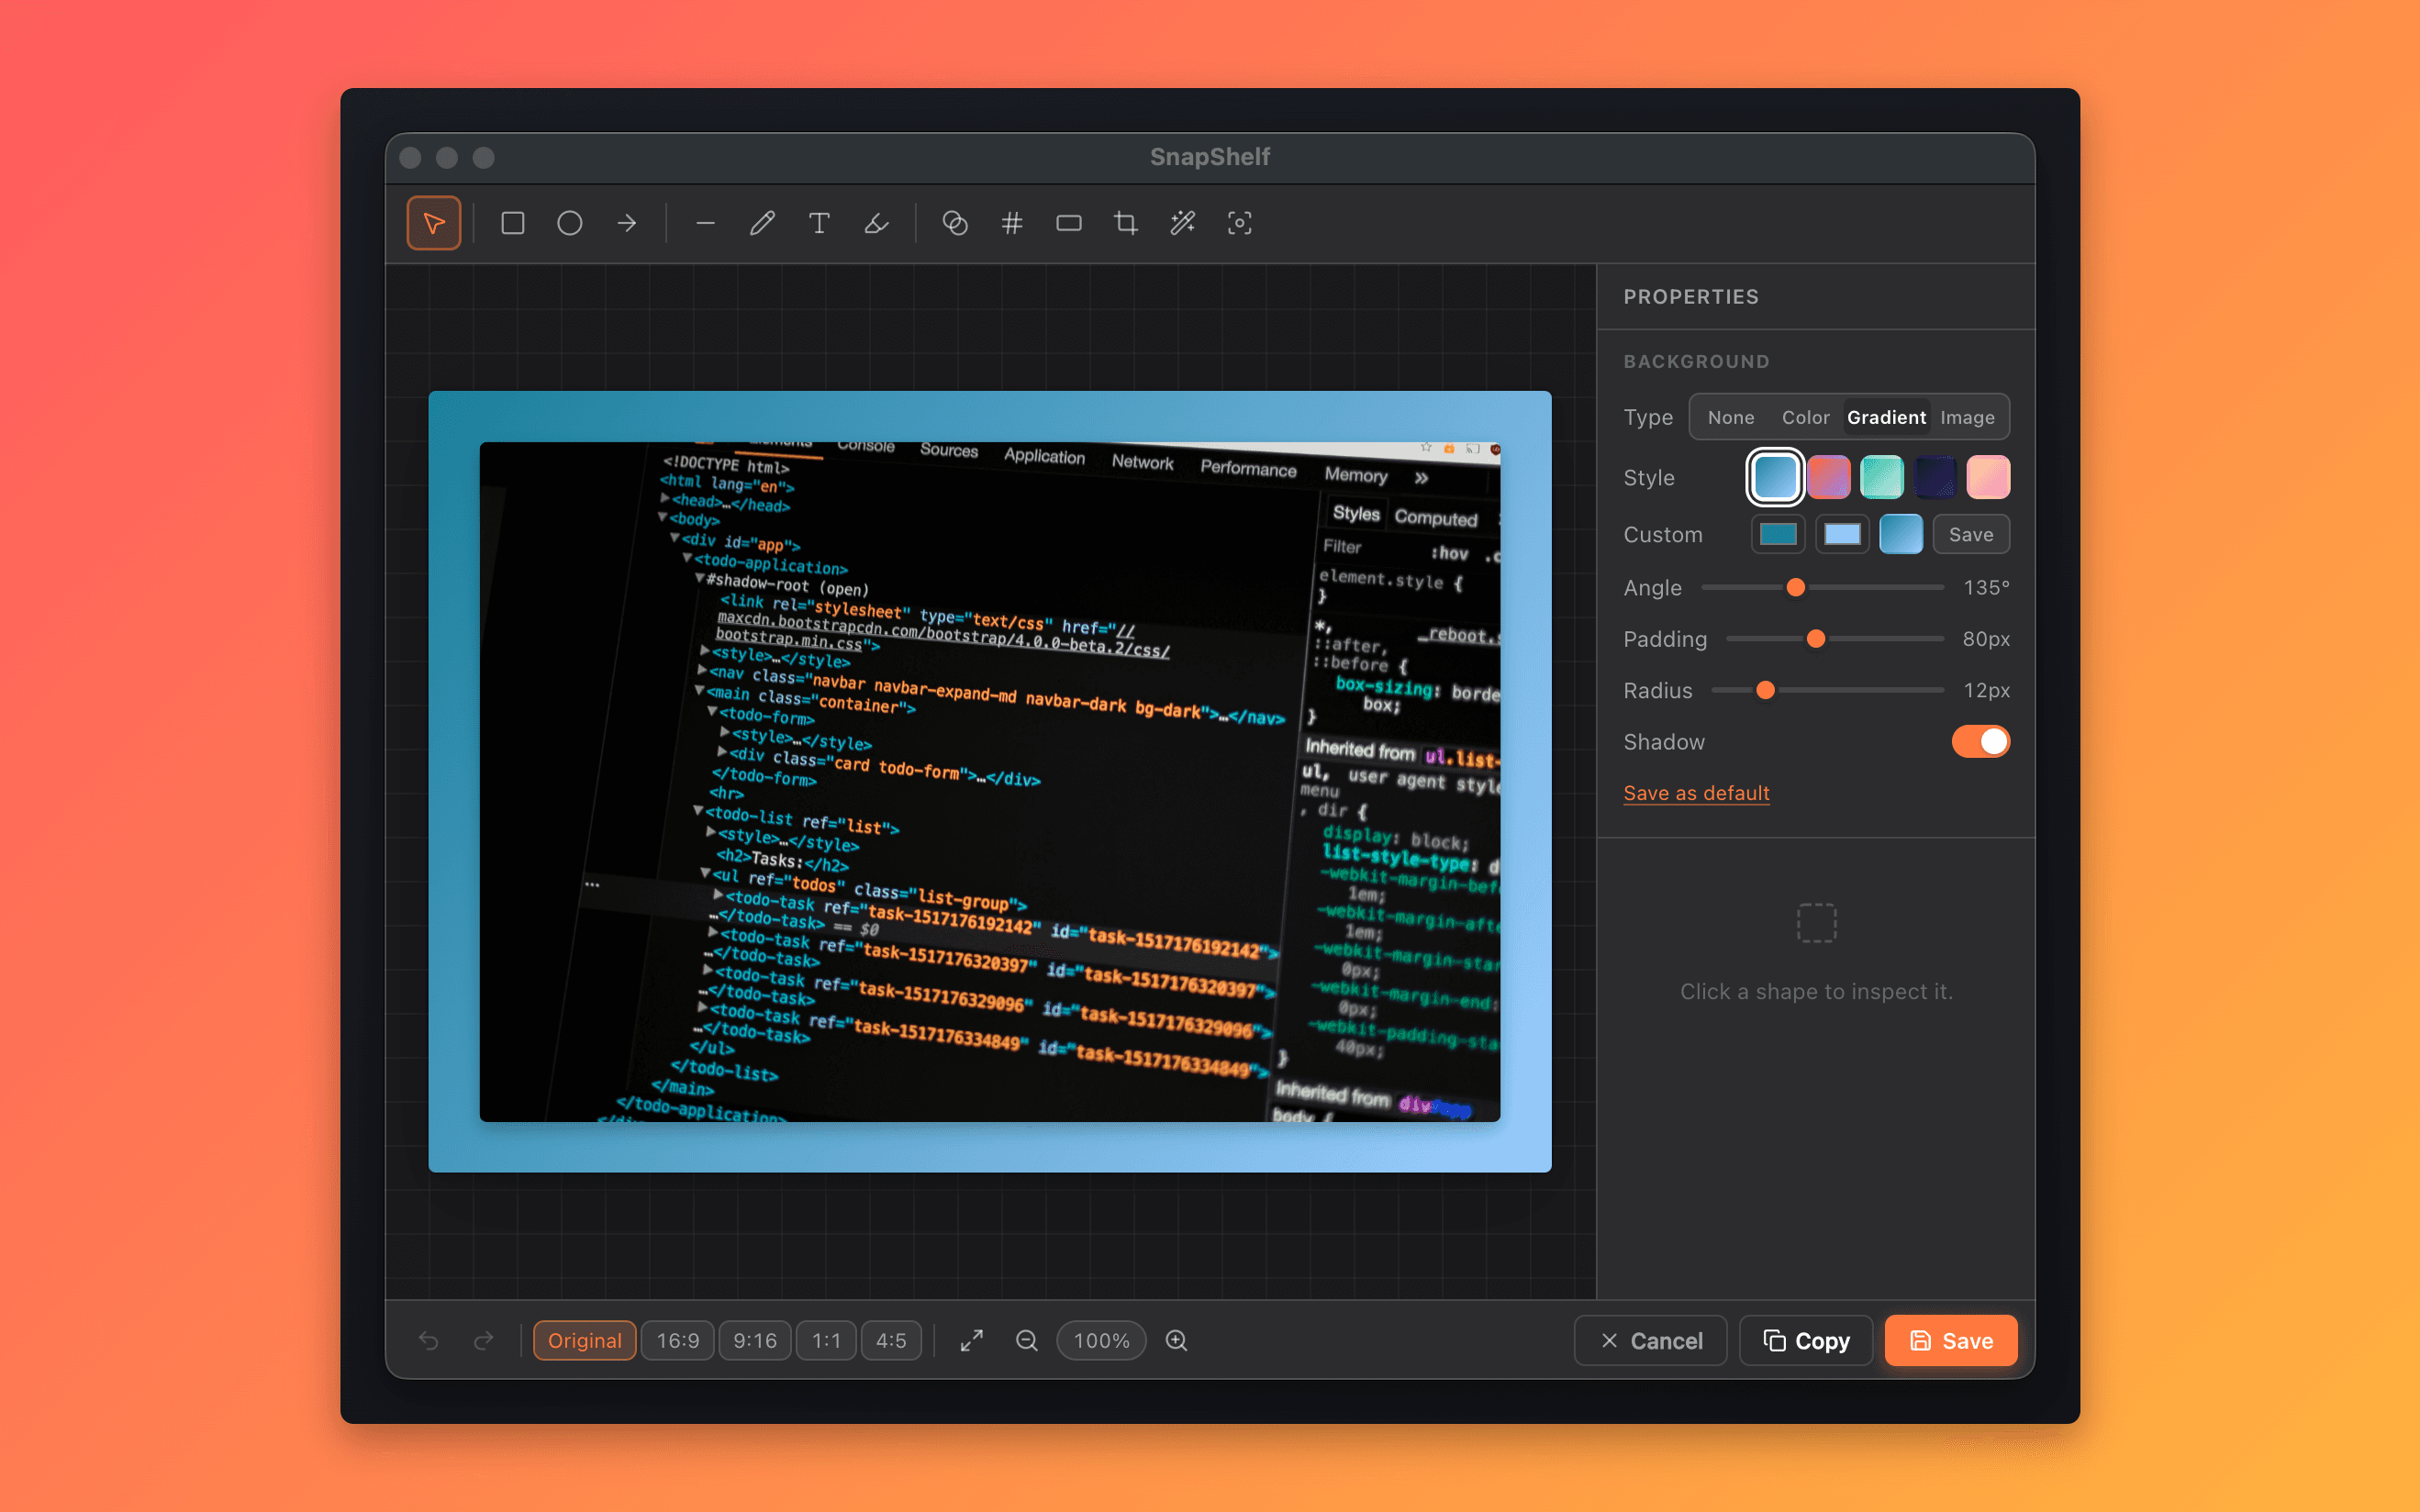
Task: Select the Pencil drawing tool
Action: click(762, 223)
